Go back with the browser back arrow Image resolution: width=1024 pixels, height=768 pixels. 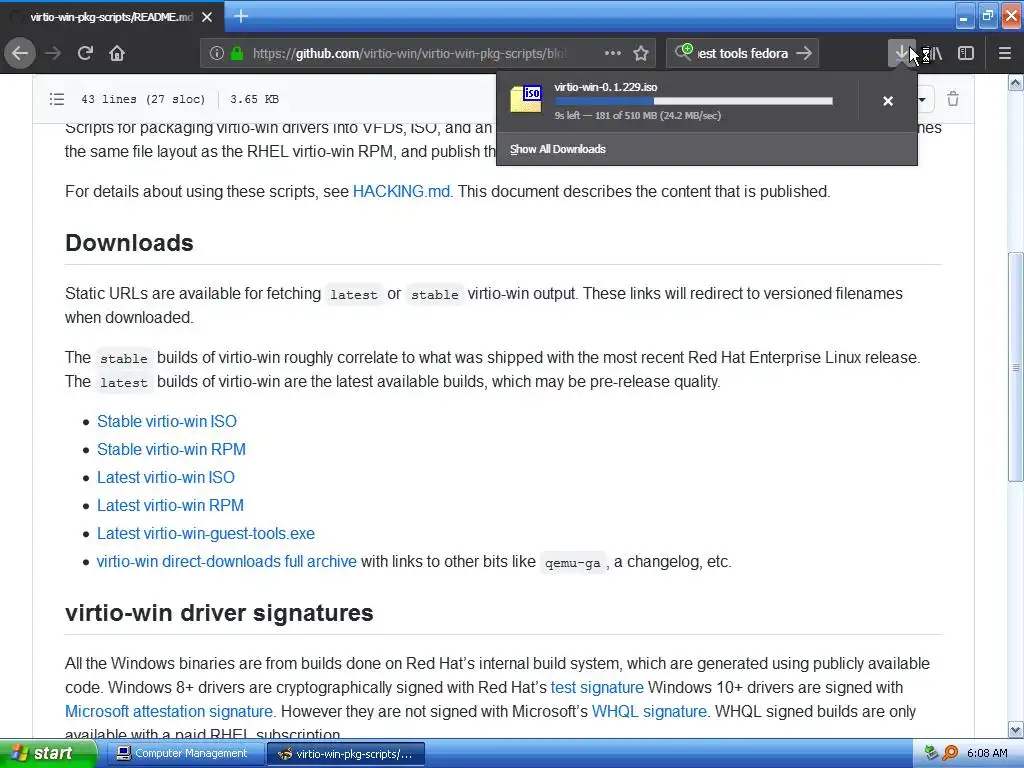tap(20, 53)
